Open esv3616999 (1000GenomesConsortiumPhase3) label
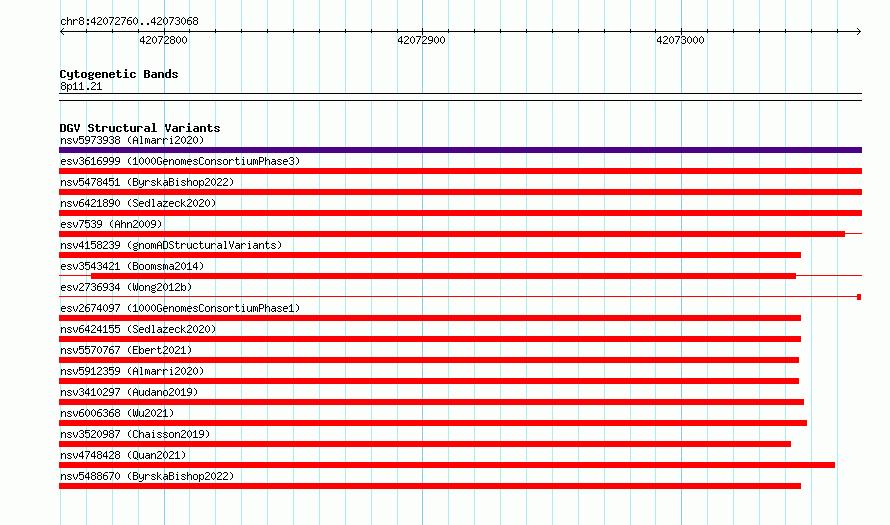The image size is (890, 525). pos(180,161)
